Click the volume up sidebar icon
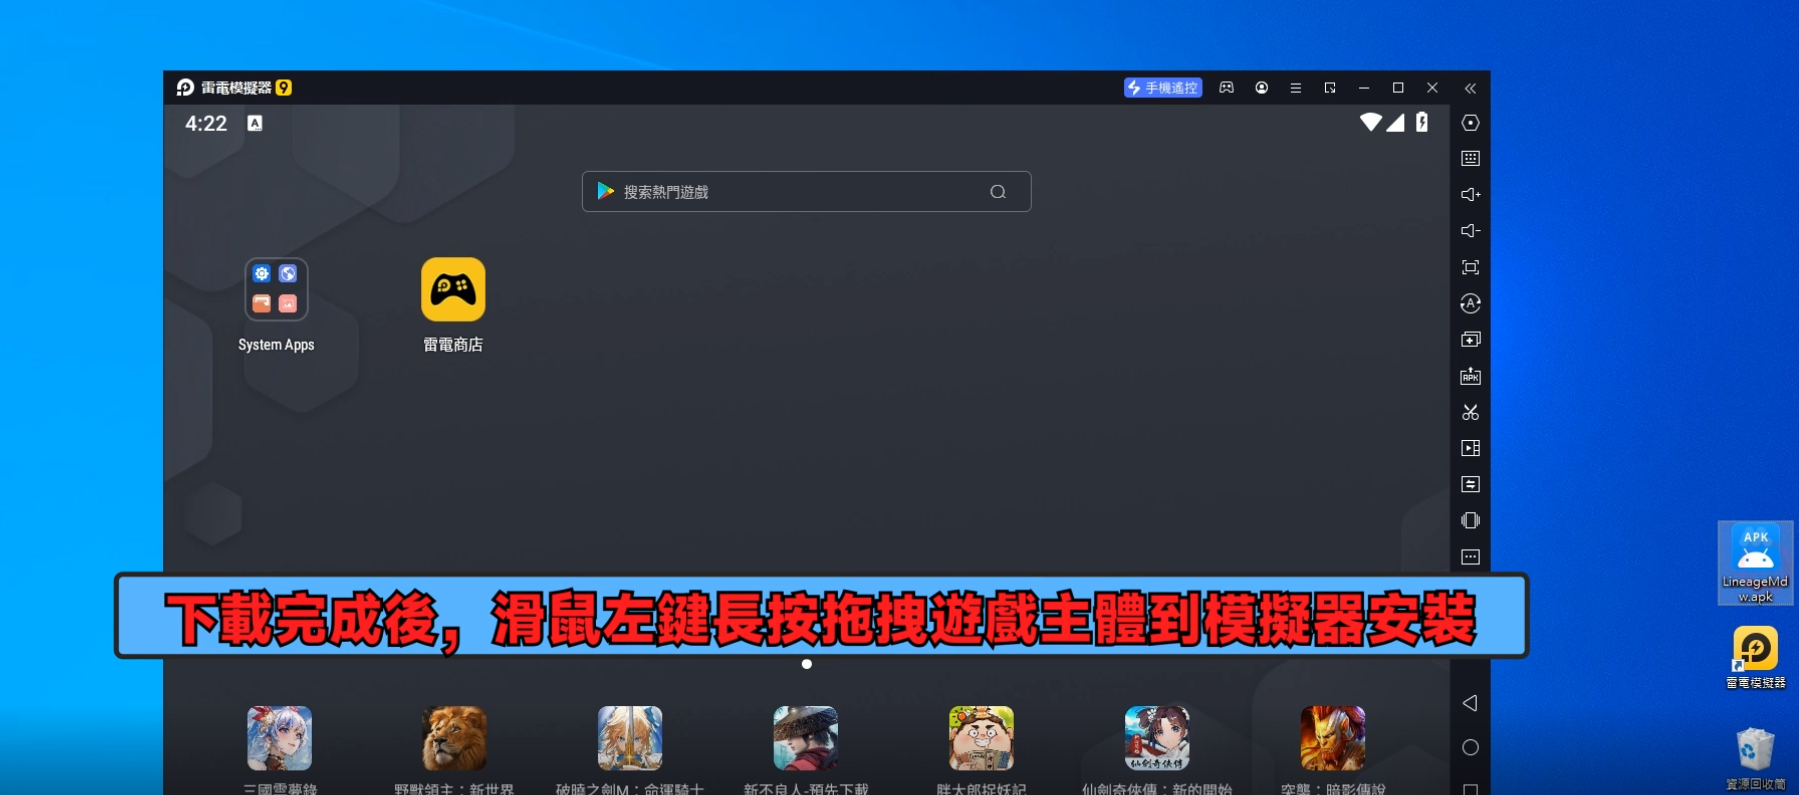The height and width of the screenshot is (795, 1799). 1470,195
